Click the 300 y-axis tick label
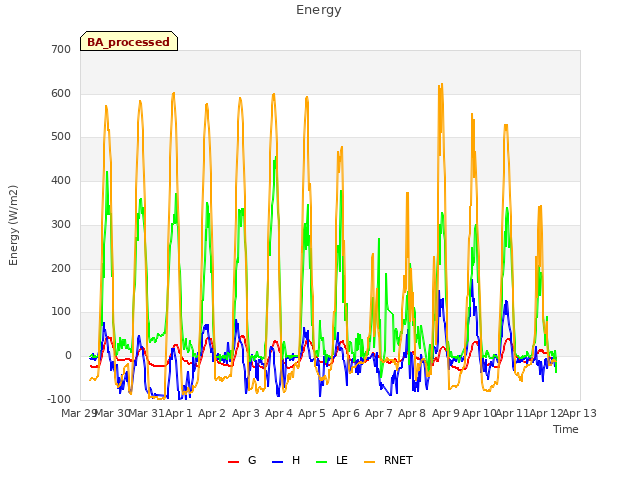The width and height of the screenshot is (640, 480). [x=61, y=224]
